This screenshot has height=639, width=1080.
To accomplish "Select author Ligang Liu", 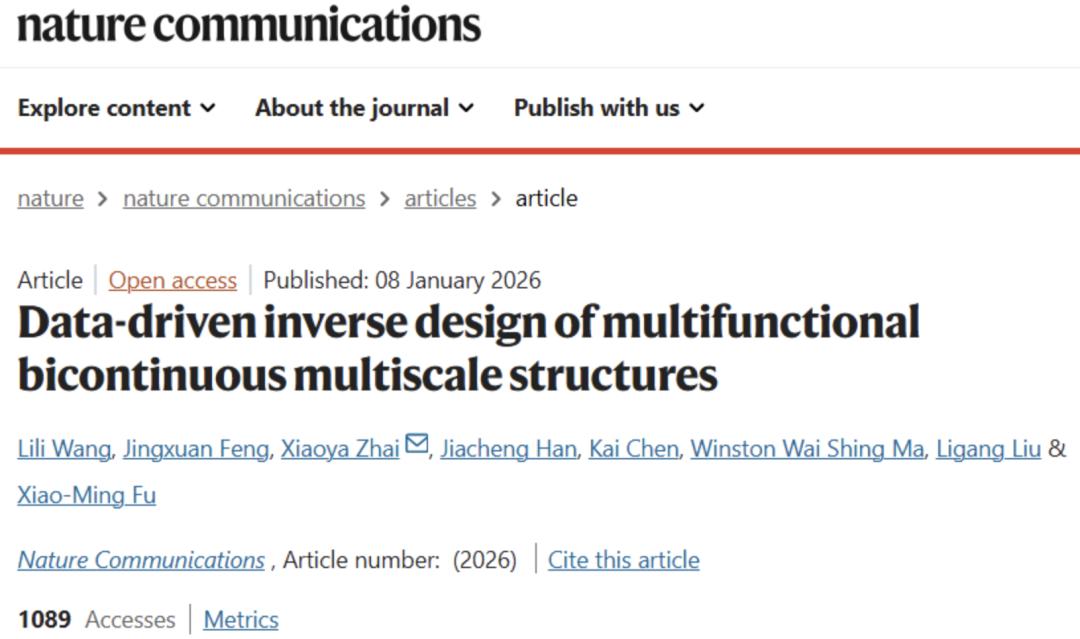I will coord(988,449).
